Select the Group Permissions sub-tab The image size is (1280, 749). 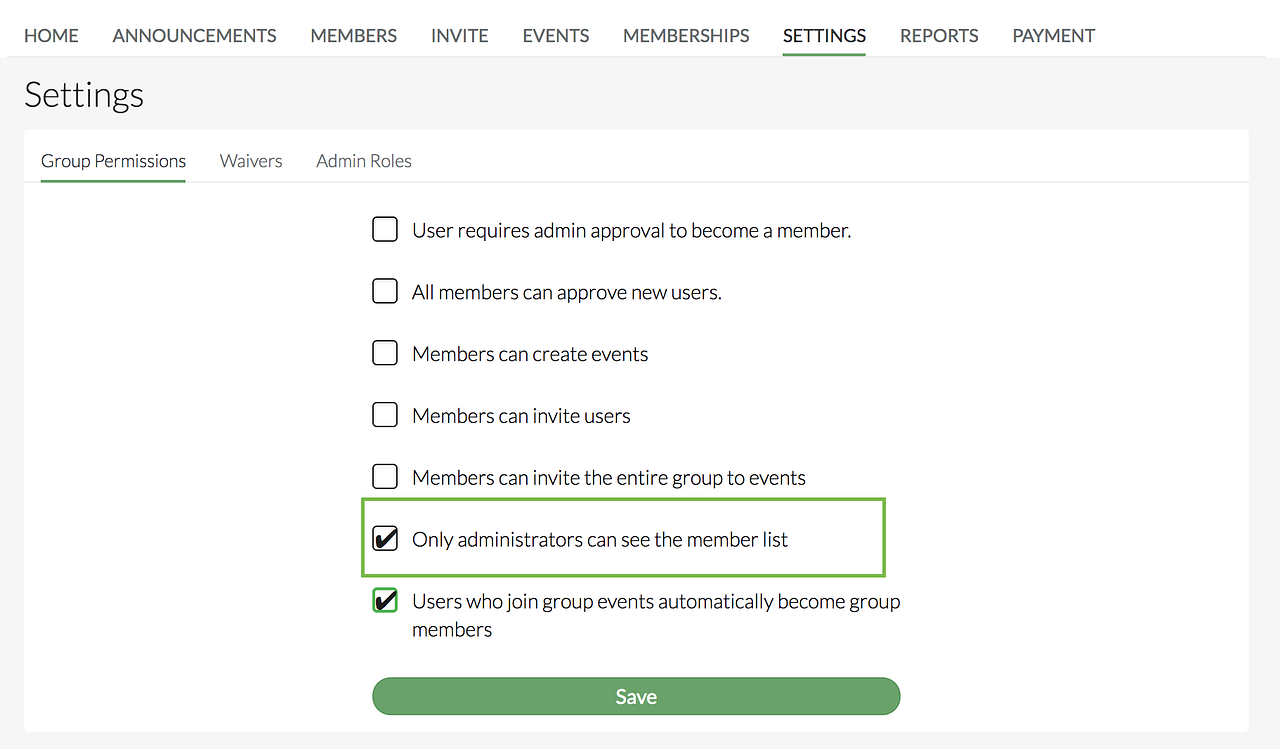(x=113, y=161)
